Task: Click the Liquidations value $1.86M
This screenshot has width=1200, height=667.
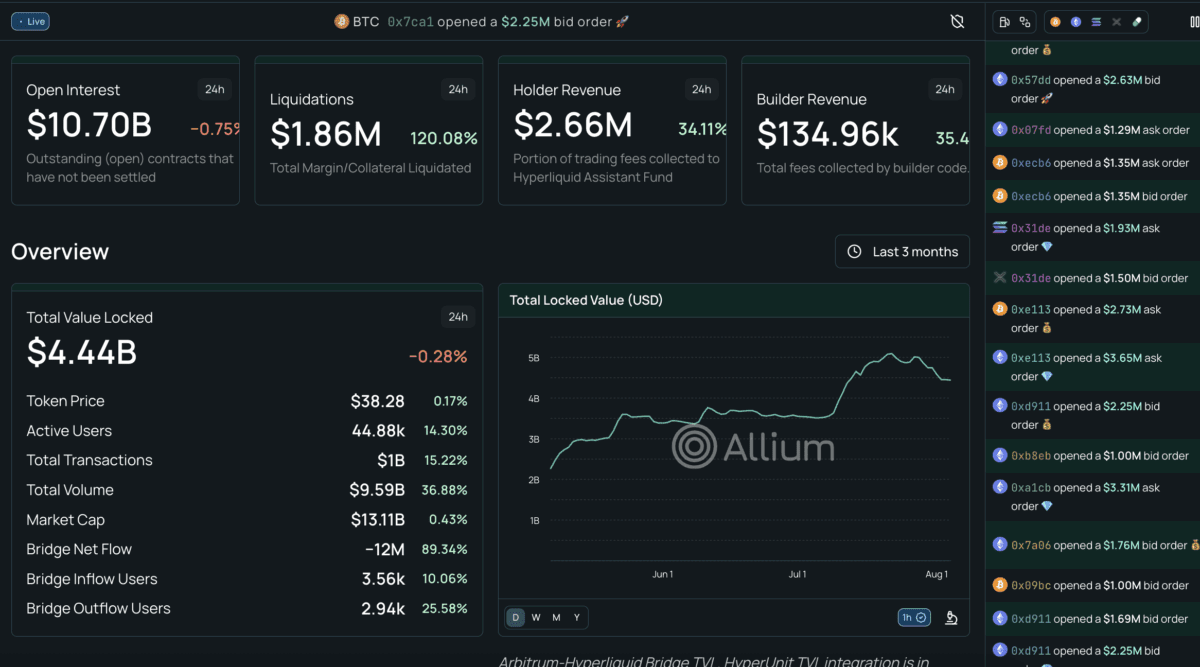Action: (326, 134)
